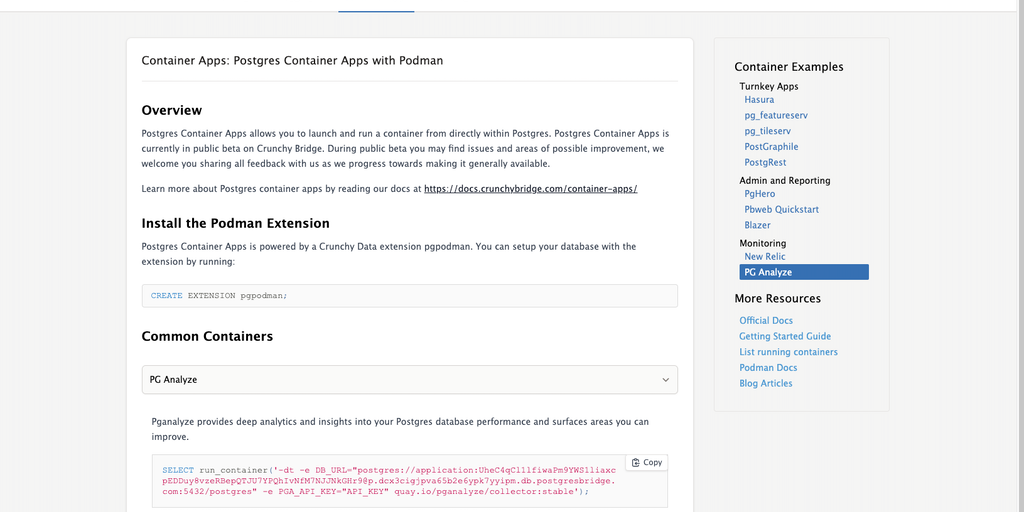This screenshot has height=512, width=1024.
Task: Click the Copy button on code block
Action: (x=646, y=462)
